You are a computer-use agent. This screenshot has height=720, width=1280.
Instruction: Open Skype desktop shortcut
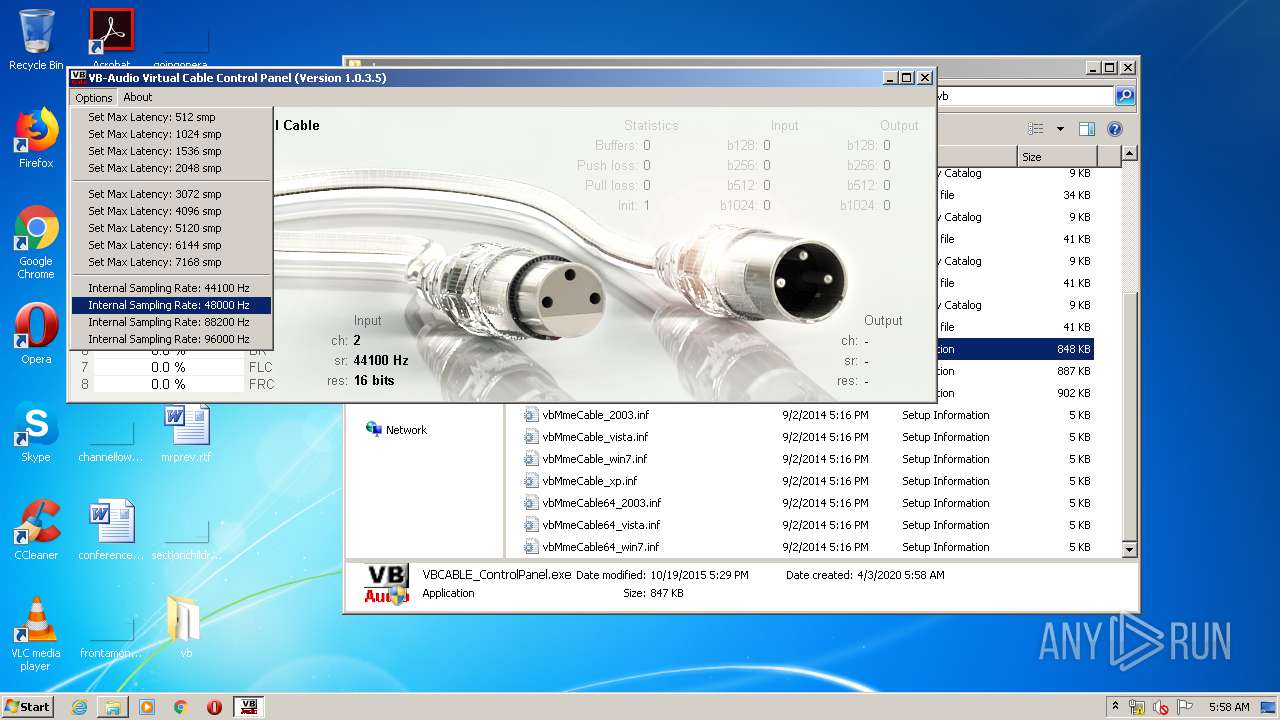(36, 432)
